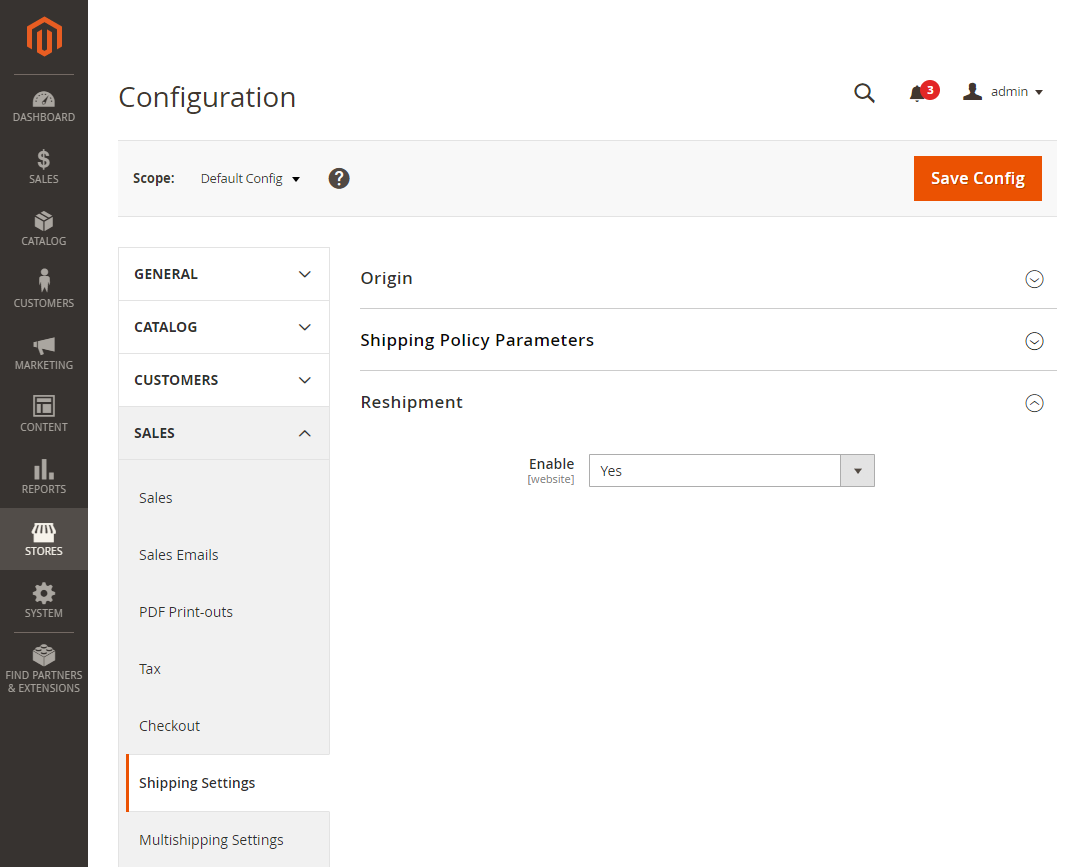Collapse the Reshipment section

tap(1034, 403)
